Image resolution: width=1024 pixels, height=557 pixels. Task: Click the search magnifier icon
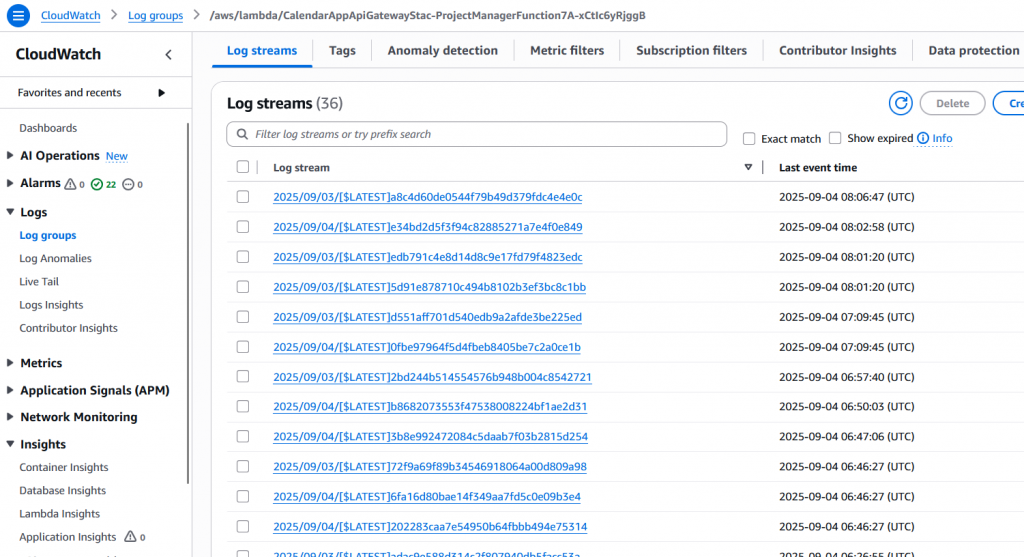[x=242, y=134]
